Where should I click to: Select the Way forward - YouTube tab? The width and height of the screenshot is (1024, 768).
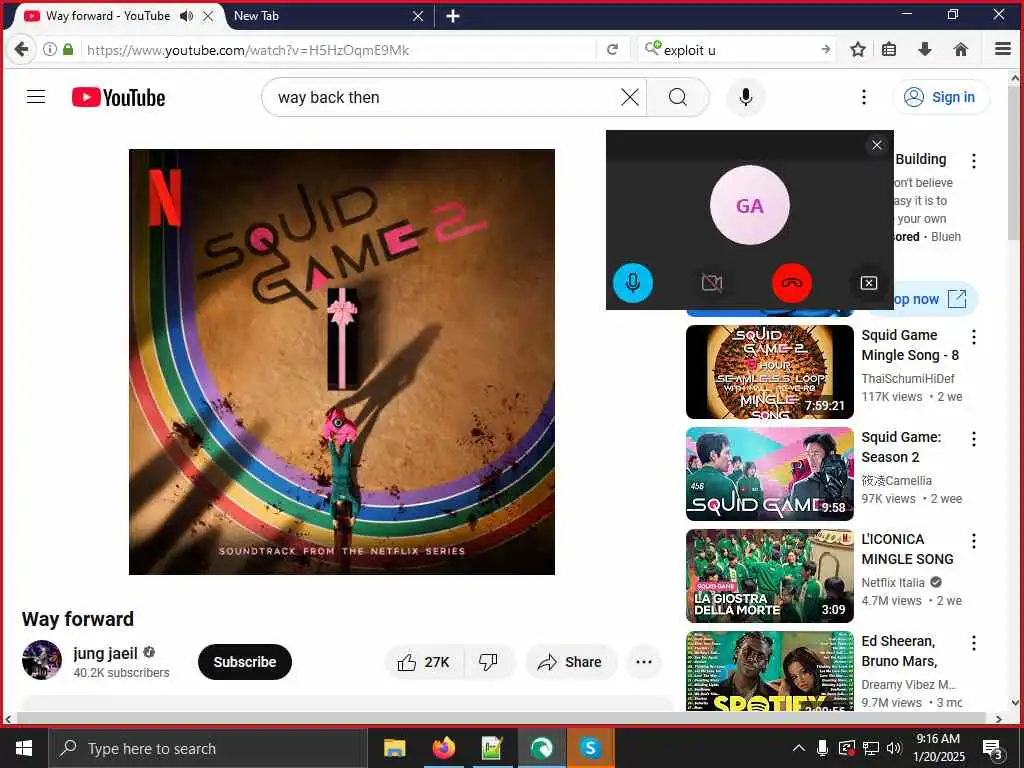(108, 16)
